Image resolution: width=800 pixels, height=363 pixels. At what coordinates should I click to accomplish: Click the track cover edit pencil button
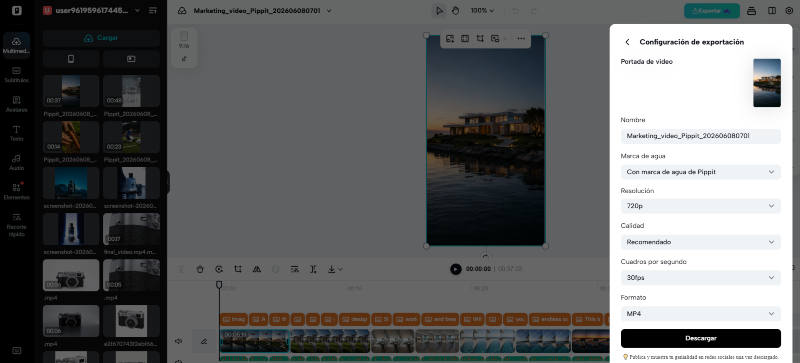point(204,341)
